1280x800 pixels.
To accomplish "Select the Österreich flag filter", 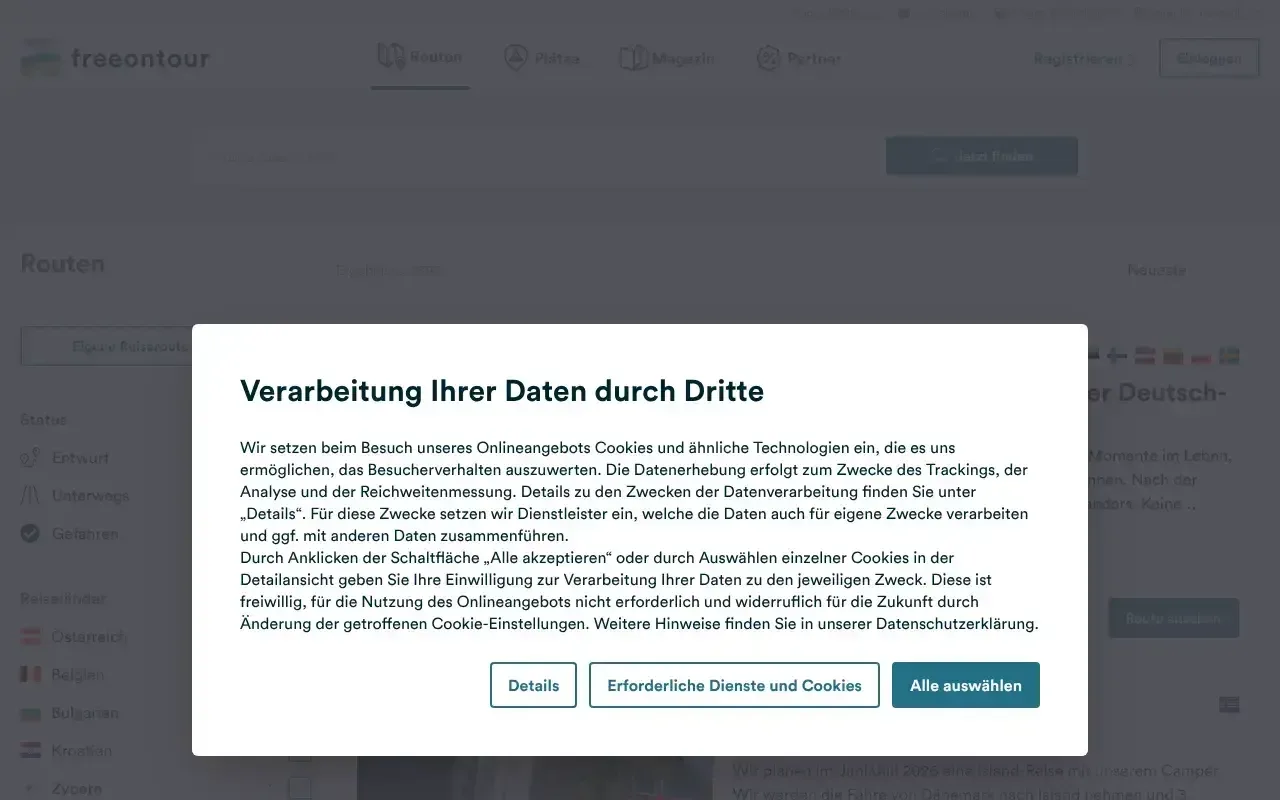I will (31, 637).
